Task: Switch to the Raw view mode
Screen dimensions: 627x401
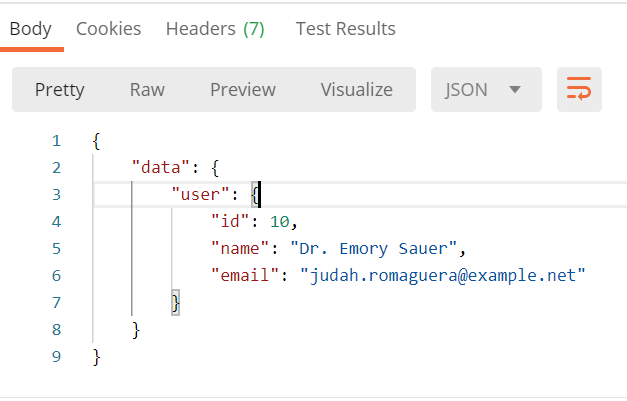Action: click(x=147, y=90)
